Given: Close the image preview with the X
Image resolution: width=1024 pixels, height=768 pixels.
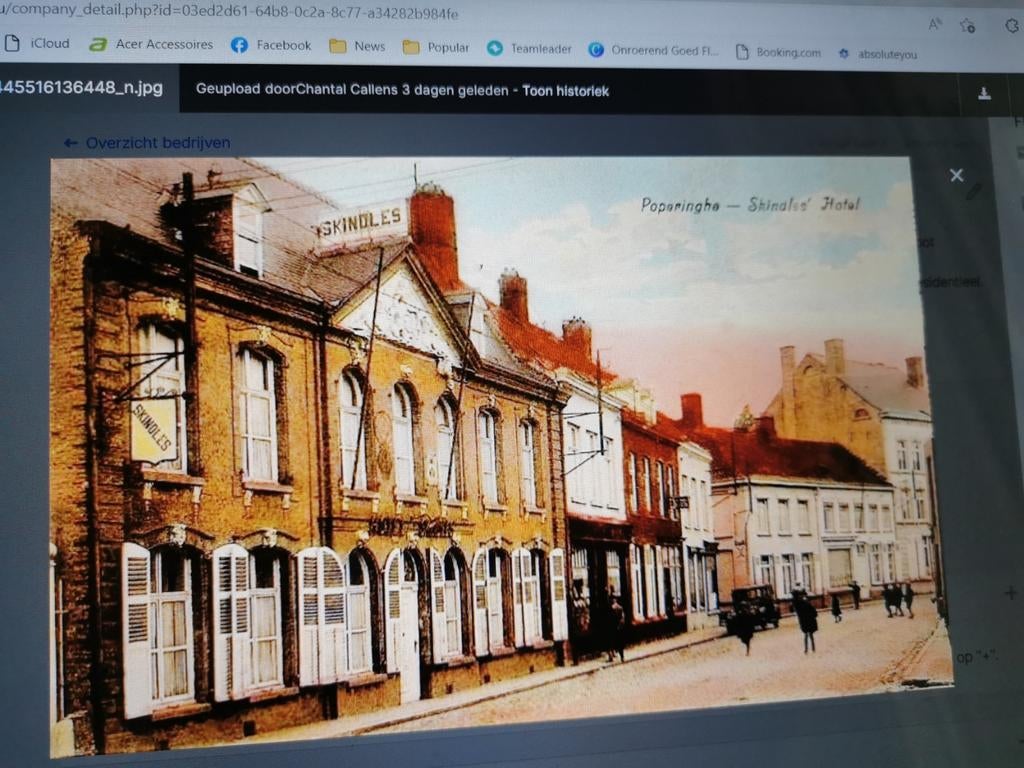Looking at the screenshot, I should click(x=956, y=175).
